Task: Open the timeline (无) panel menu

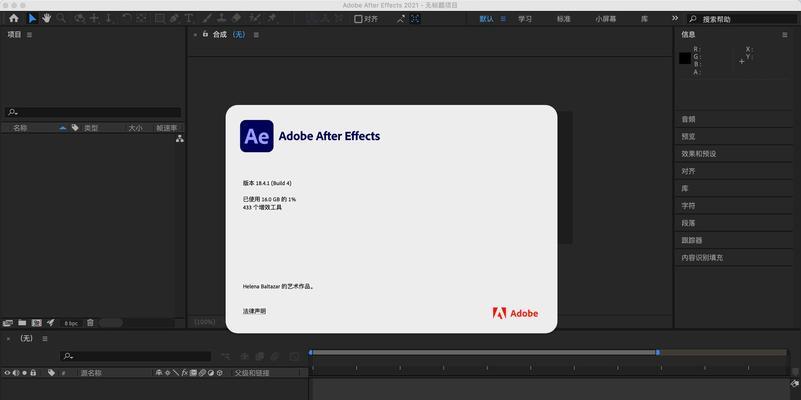Action: [45, 339]
